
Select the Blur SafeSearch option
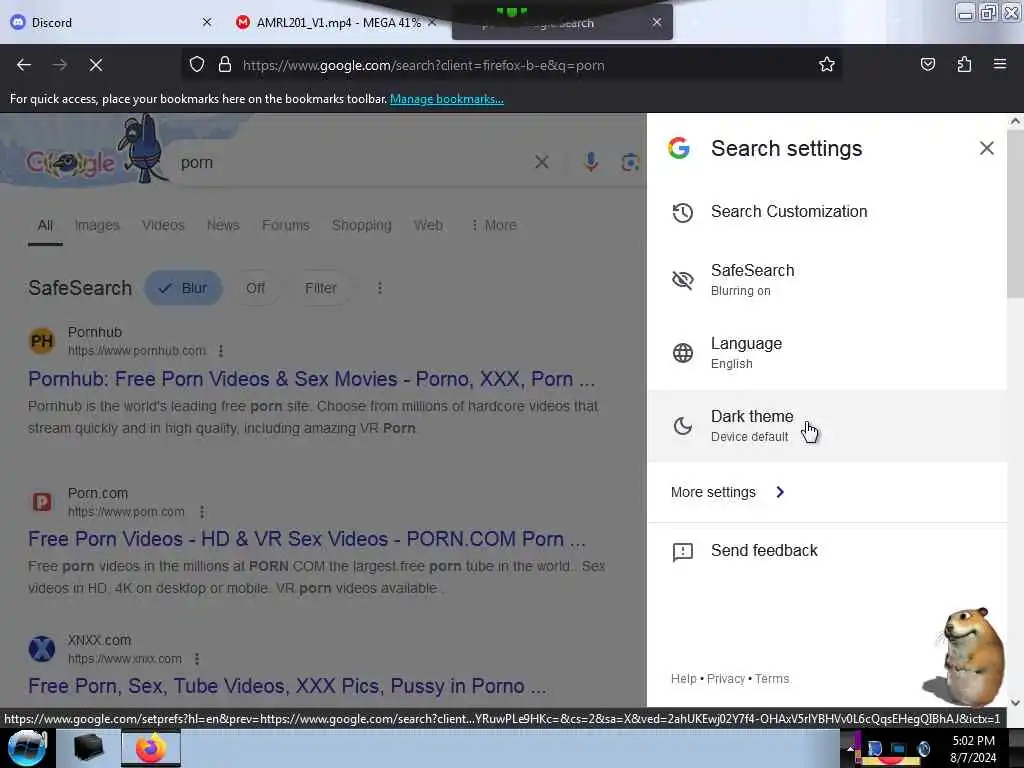pyautogui.click(x=184, y=288)
